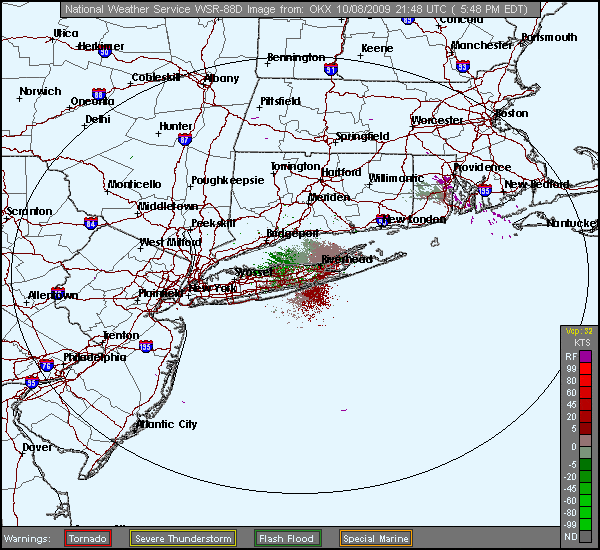Click the Albany city label
600x550 pixels.
(x=221, y=78)
